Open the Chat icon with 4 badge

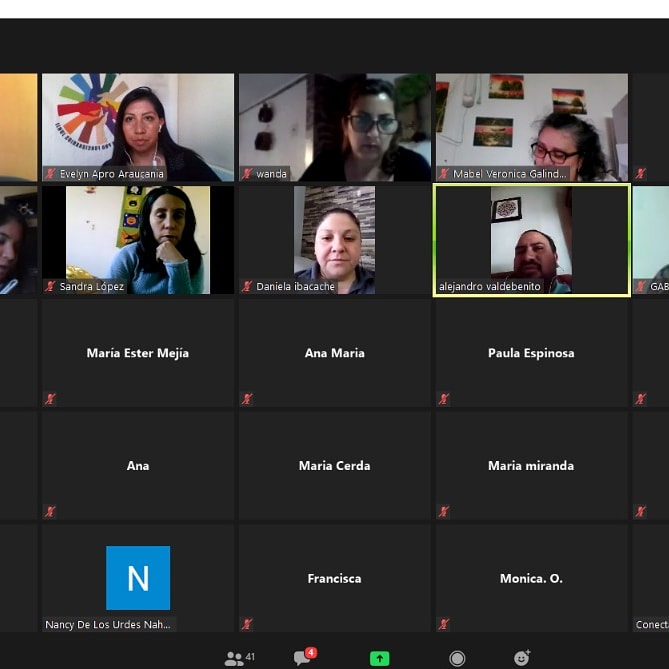305,656
